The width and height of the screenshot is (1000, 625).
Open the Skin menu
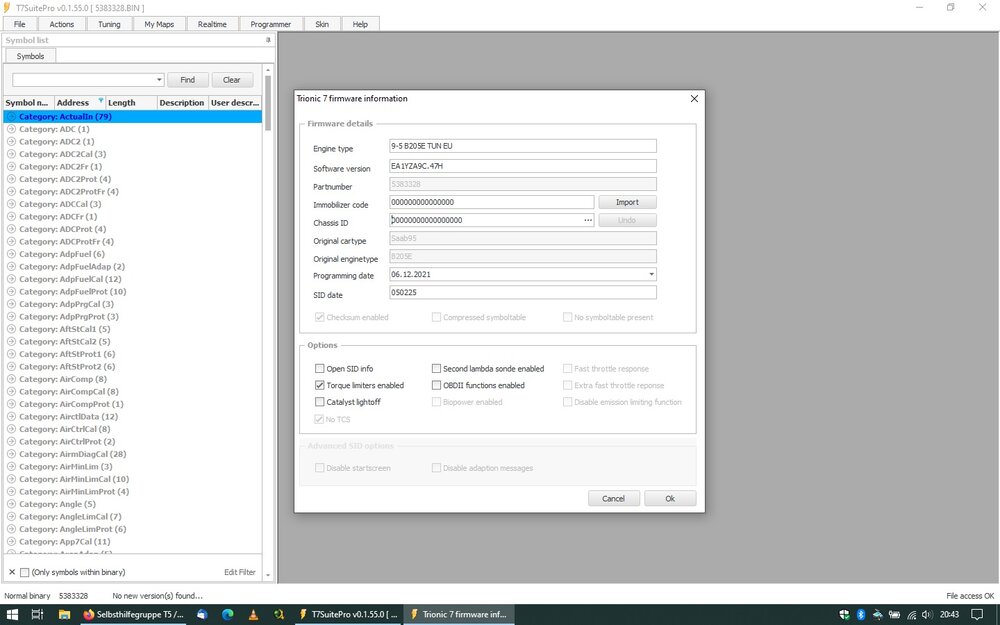322,24
